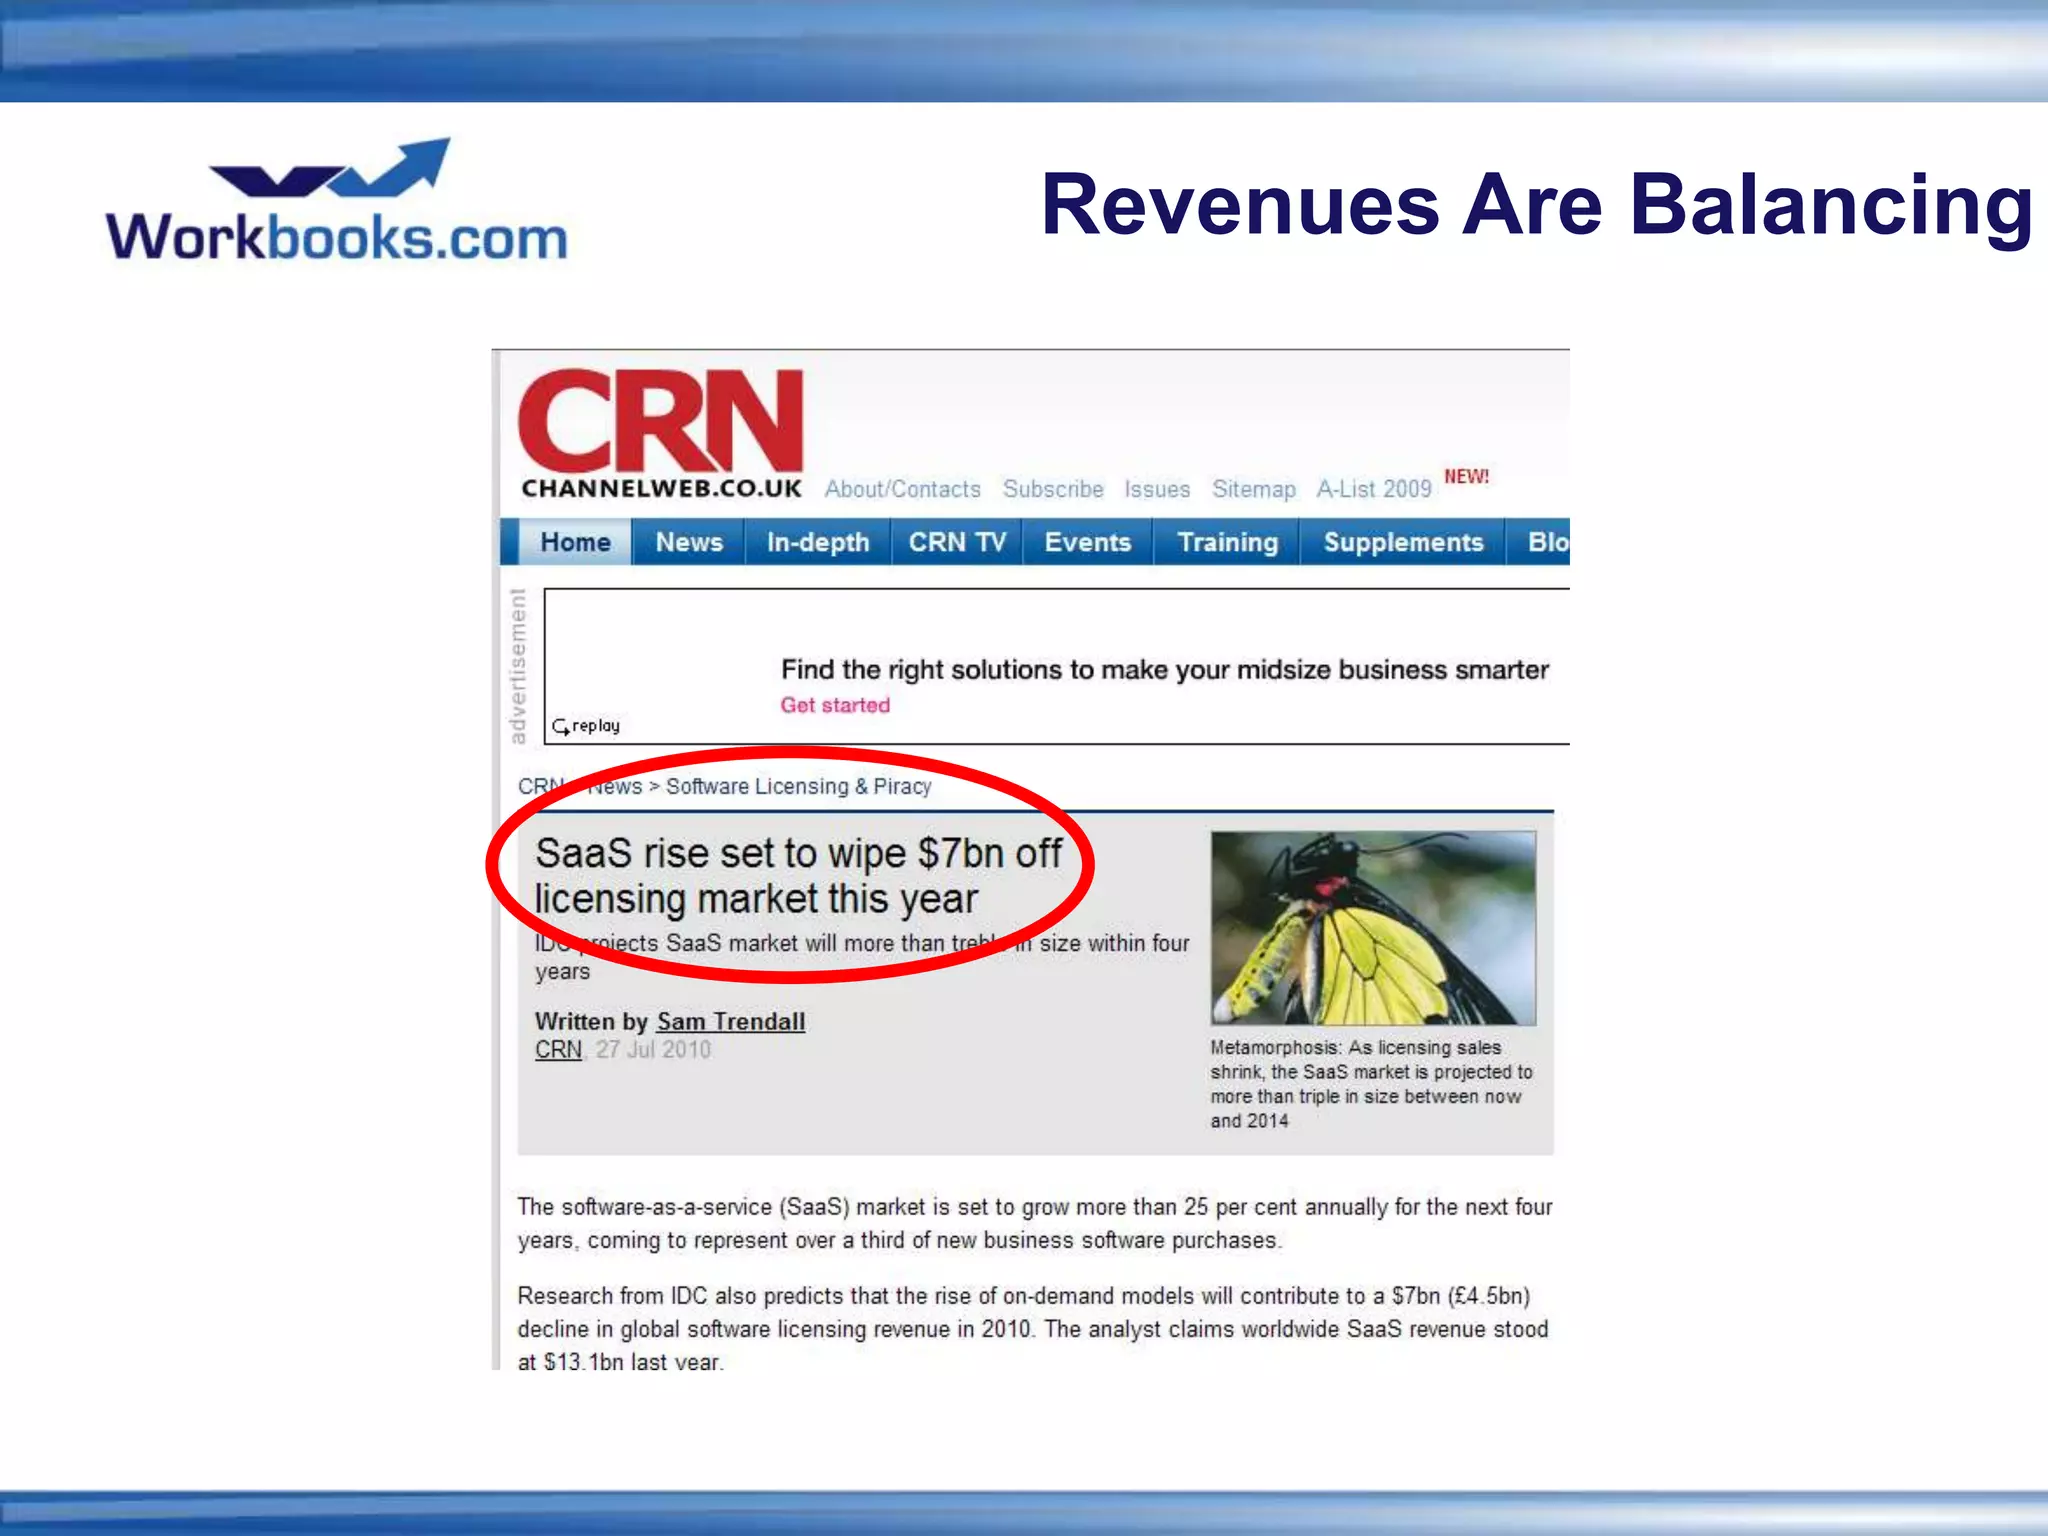2048x1536 pixels.
Task: Click the 'Revenues Are Balancing' slide title
Action: click(x=1537, y=205)
